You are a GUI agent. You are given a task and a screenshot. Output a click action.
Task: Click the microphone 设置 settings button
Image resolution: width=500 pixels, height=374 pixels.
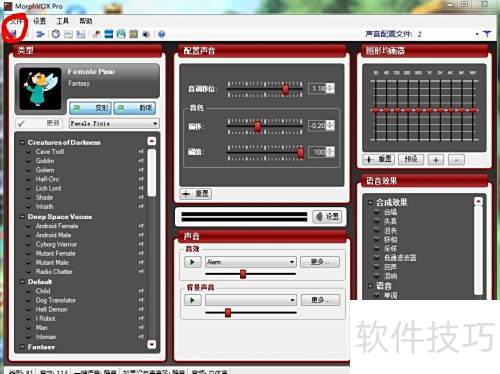pos(328,217)
